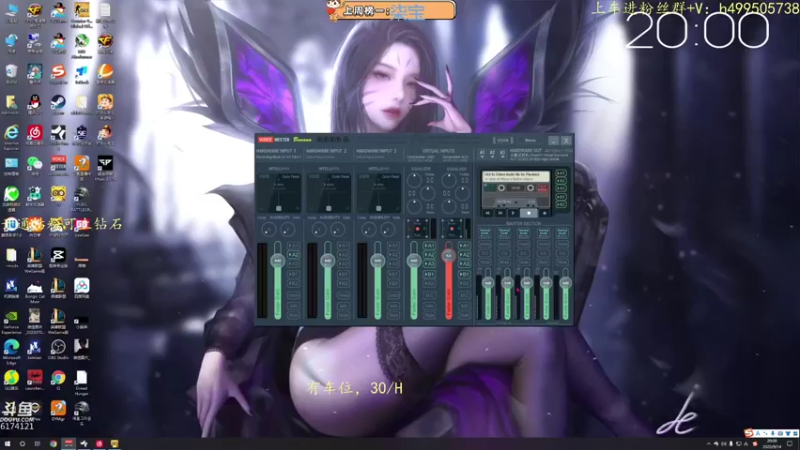Toggle A1 bus on Hardware Input 1
The width and height of the screenshot is (800, 450).
[x=293, y=245]
